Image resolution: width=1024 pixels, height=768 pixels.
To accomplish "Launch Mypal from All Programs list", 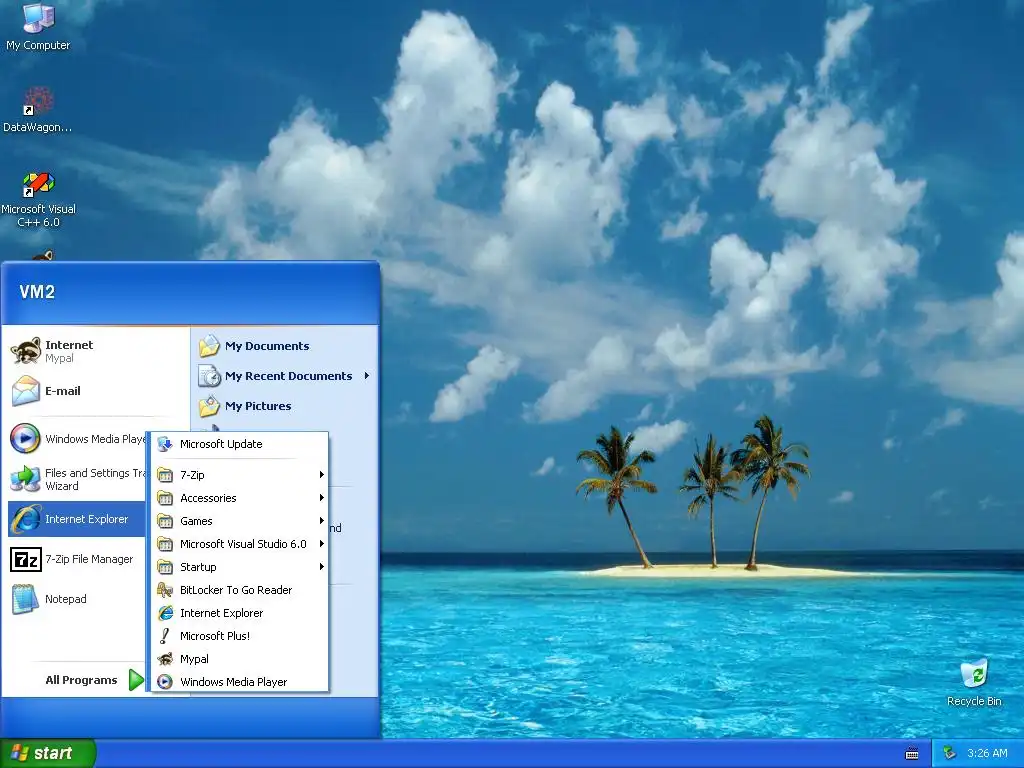I will (x=240, y=659).
